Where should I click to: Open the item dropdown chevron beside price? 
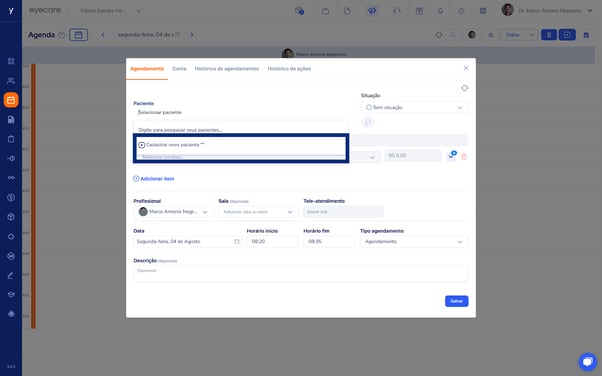click(372, 157)
